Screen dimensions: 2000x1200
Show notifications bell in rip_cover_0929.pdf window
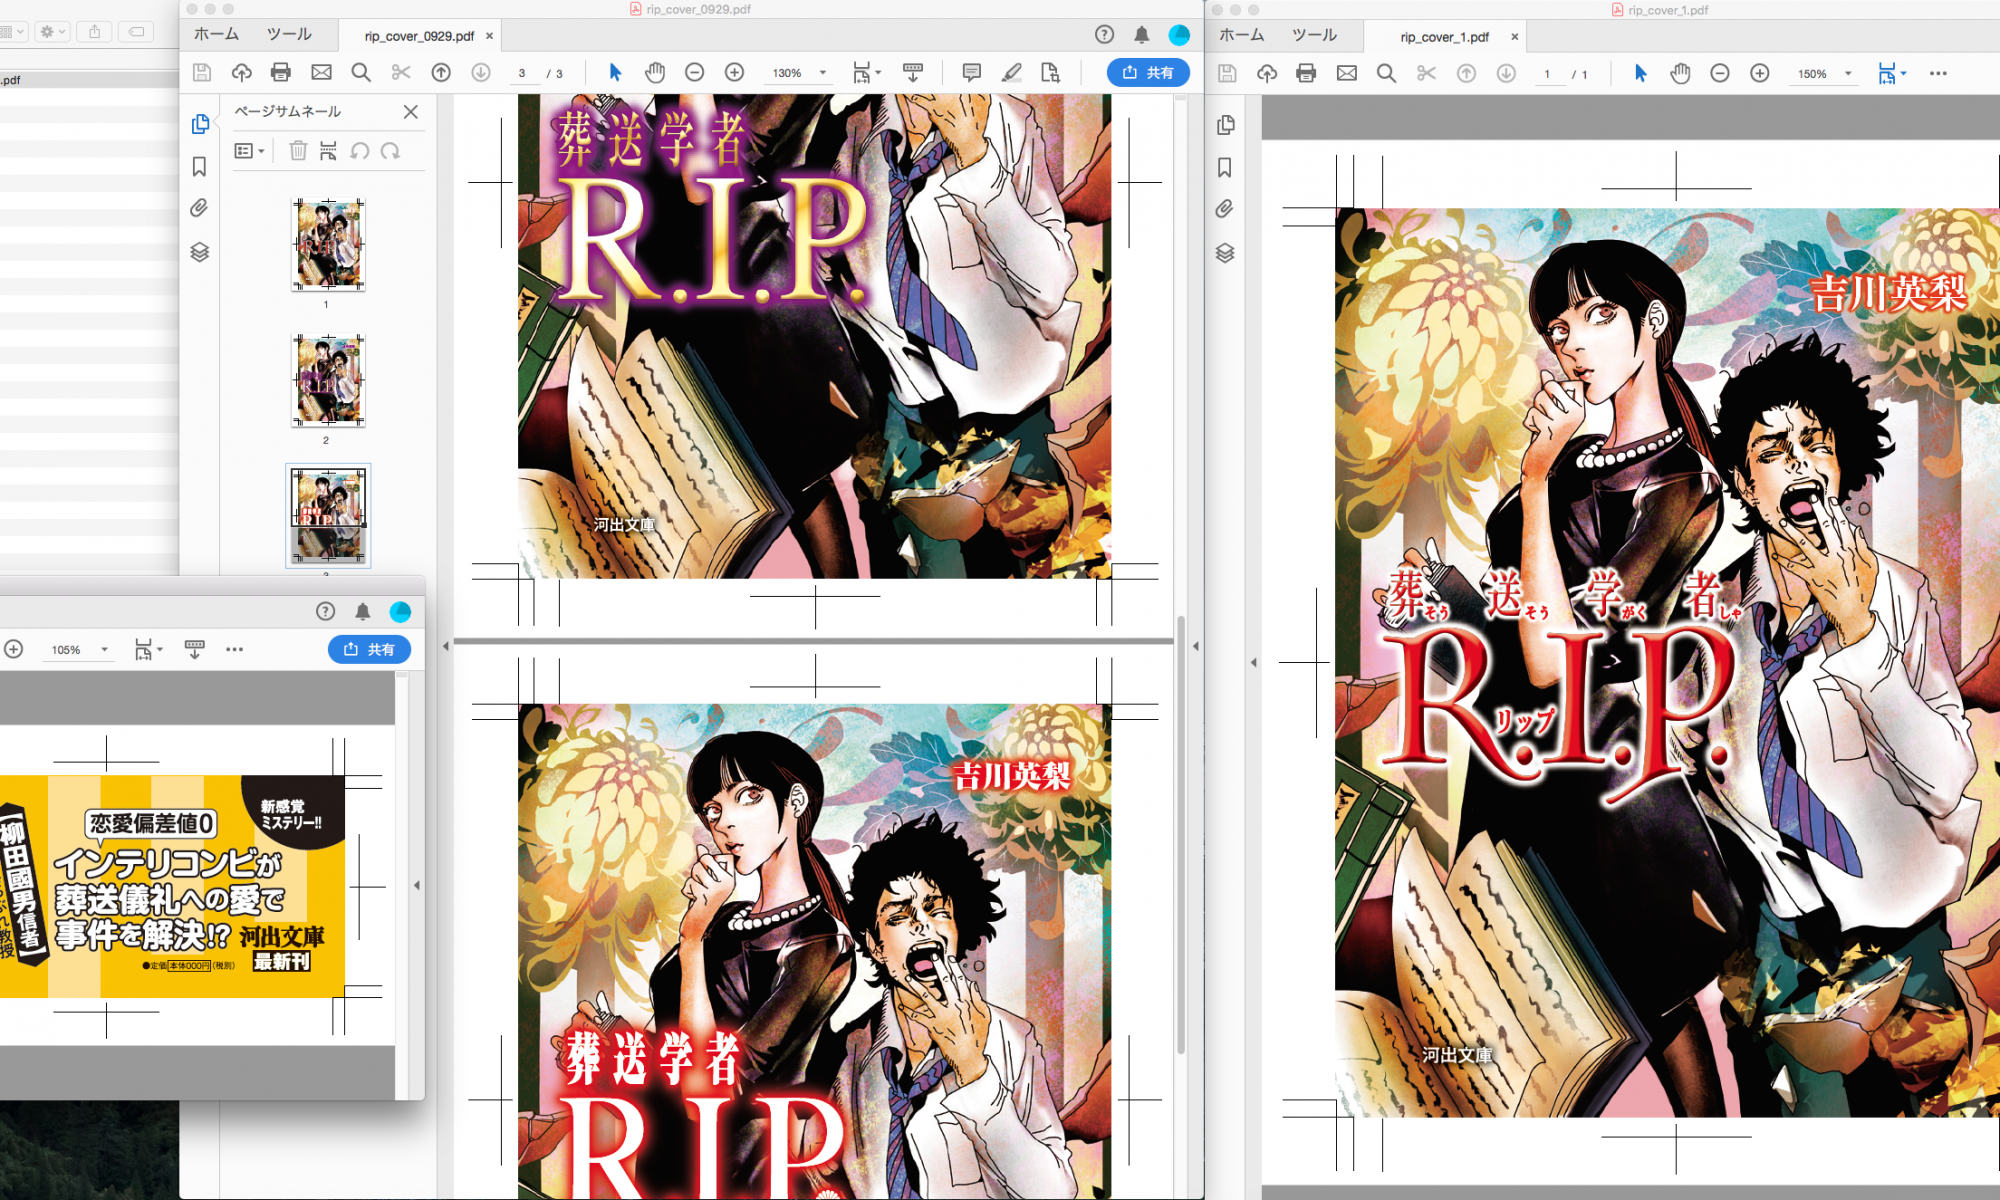(1141, 35)
